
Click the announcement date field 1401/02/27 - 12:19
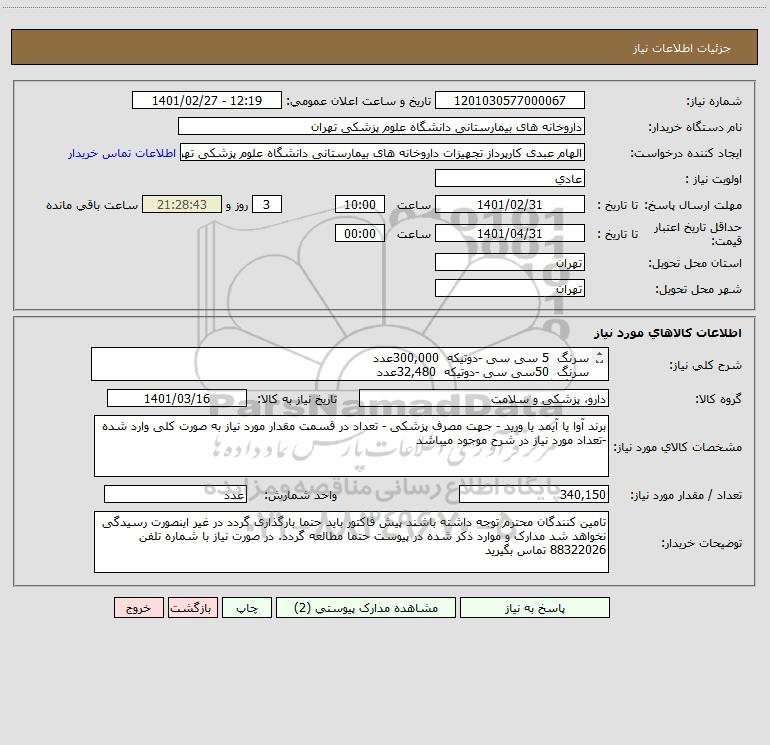(207, 100)
